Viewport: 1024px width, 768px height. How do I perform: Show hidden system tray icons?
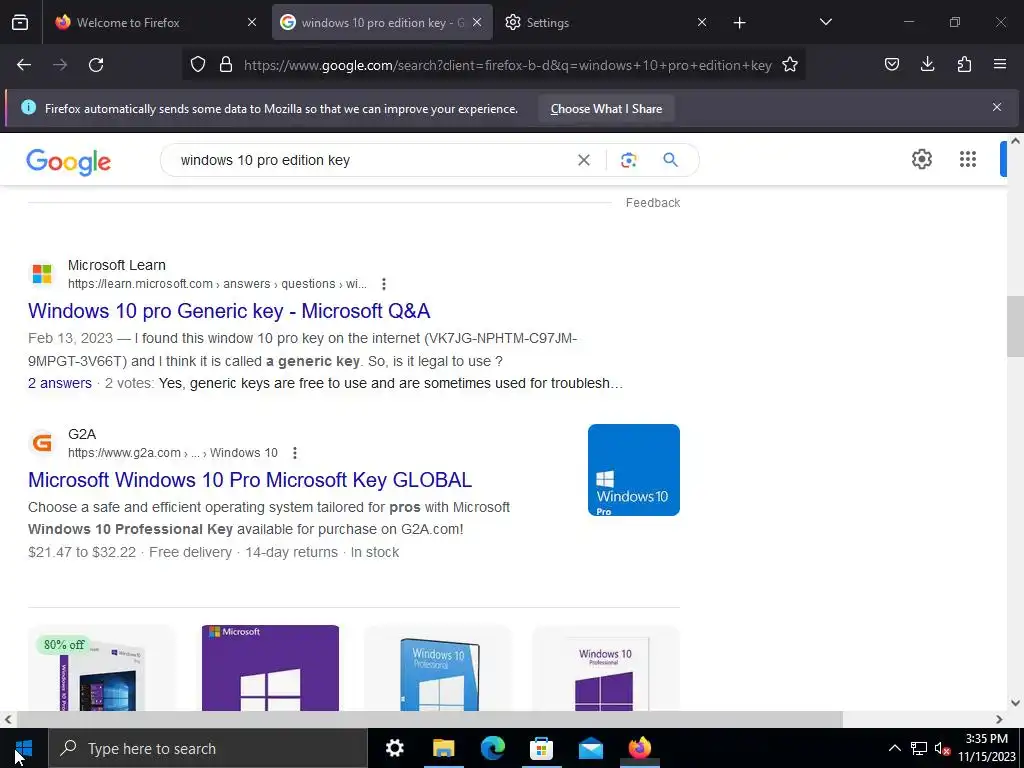(x=895, y=748)
